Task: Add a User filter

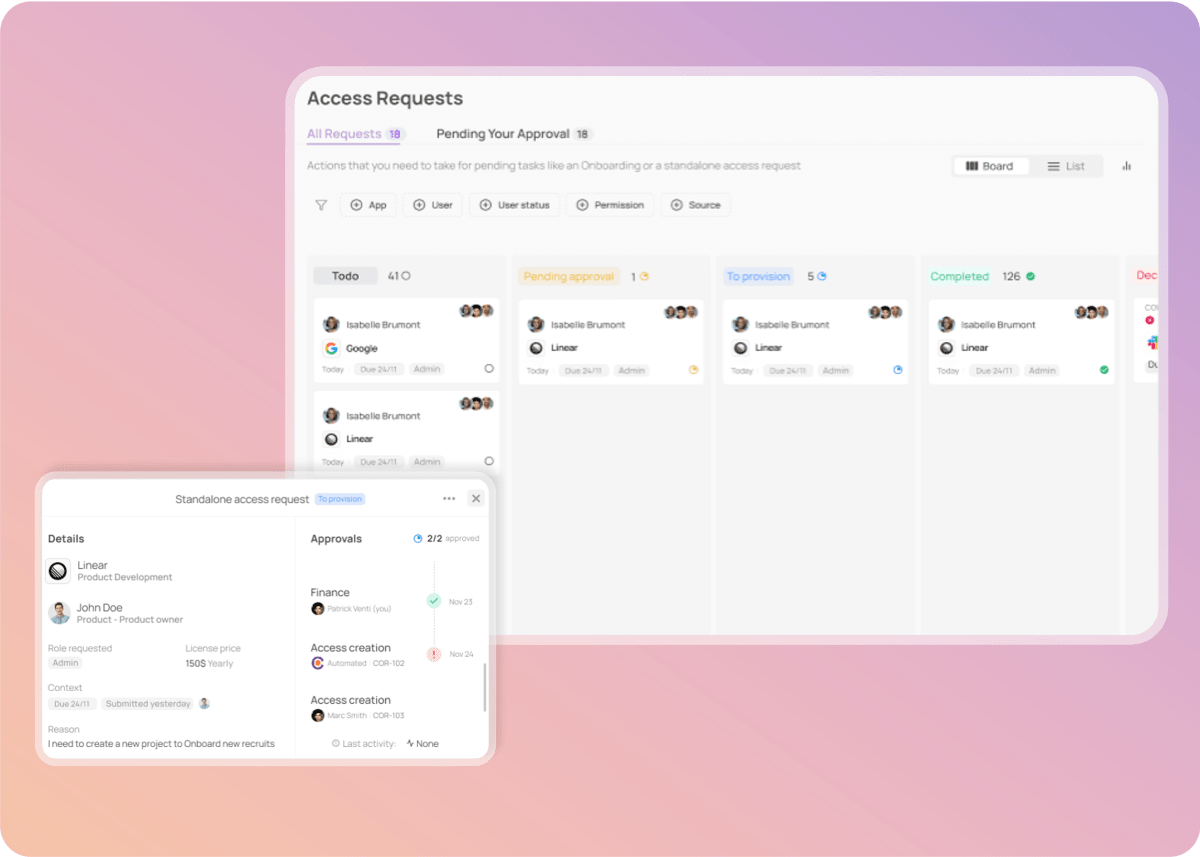Action: pos(433,205)
